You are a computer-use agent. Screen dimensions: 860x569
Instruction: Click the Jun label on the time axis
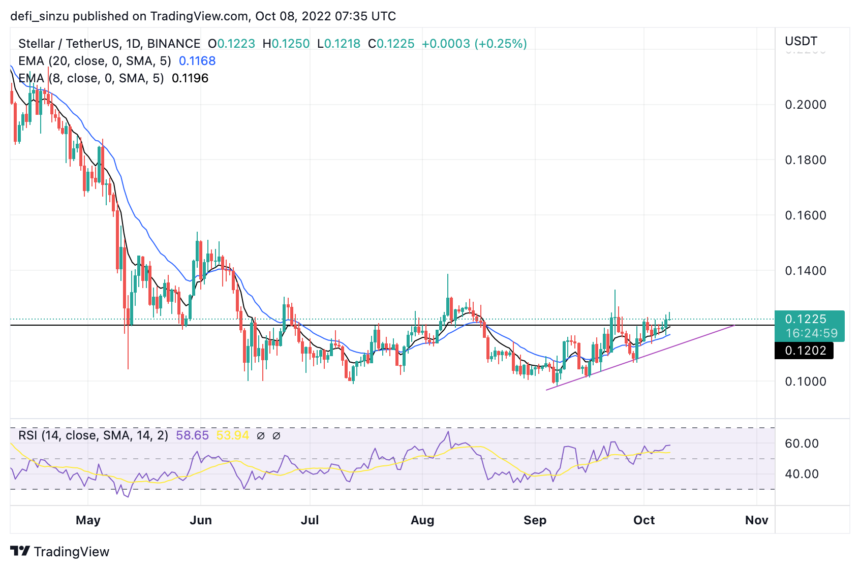coord(201,520)
